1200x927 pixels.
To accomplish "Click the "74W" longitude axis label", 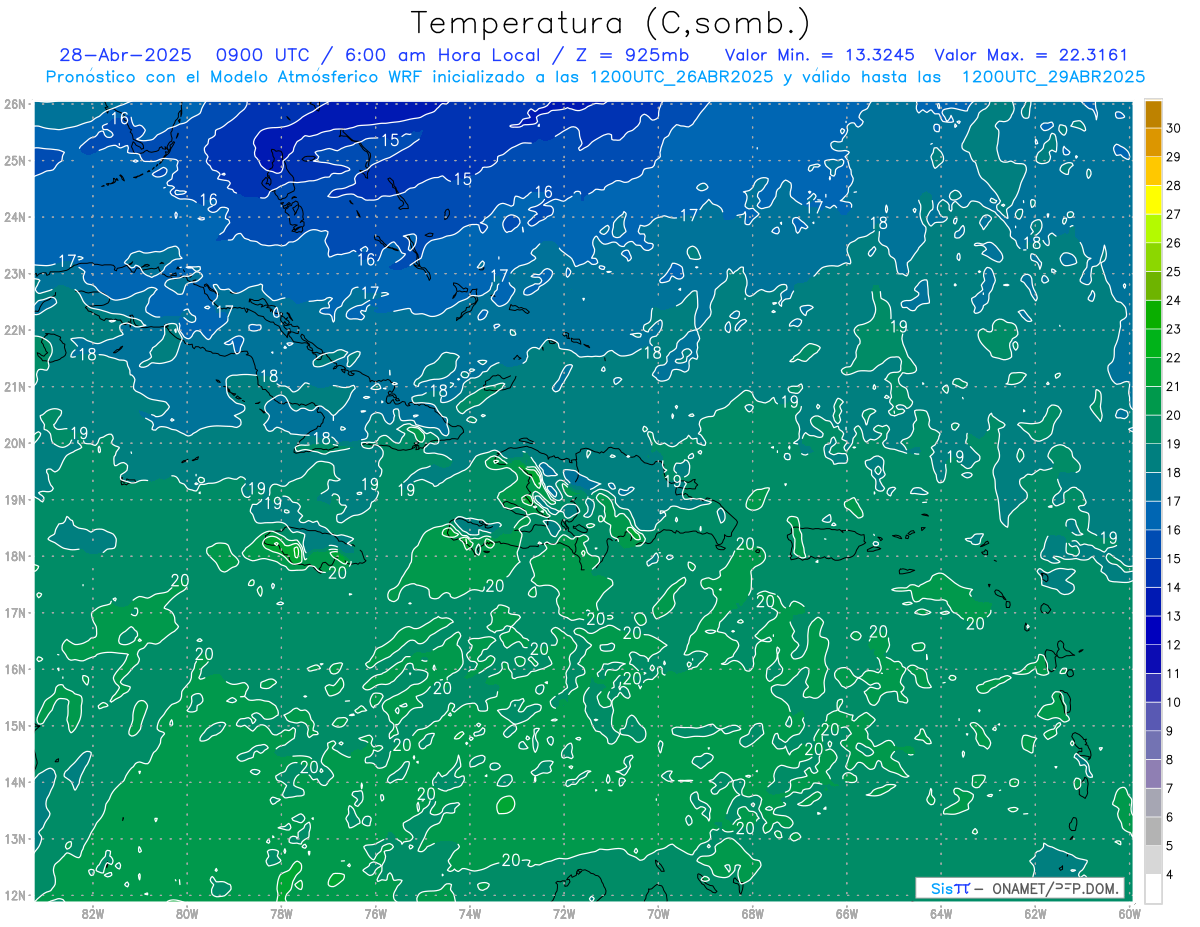I will [x=470, y=913].
